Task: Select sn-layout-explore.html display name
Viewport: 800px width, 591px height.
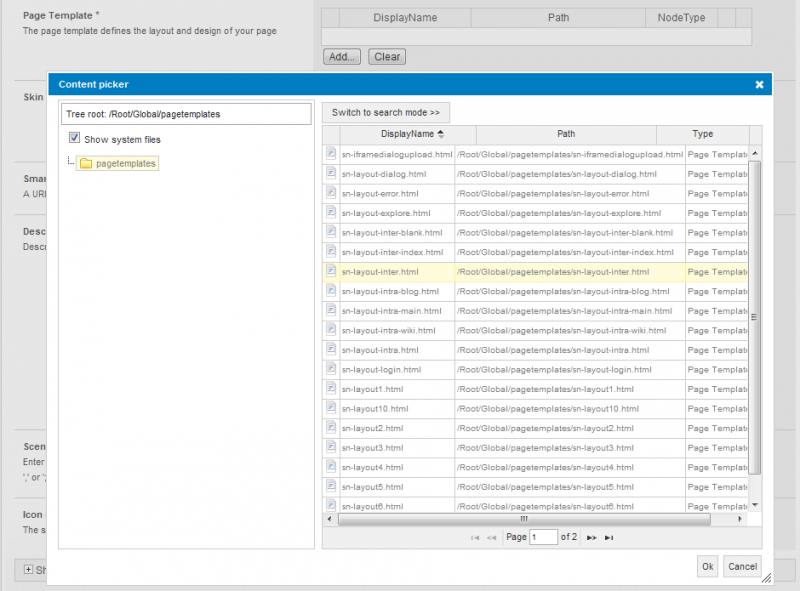Action: [386, 213]
